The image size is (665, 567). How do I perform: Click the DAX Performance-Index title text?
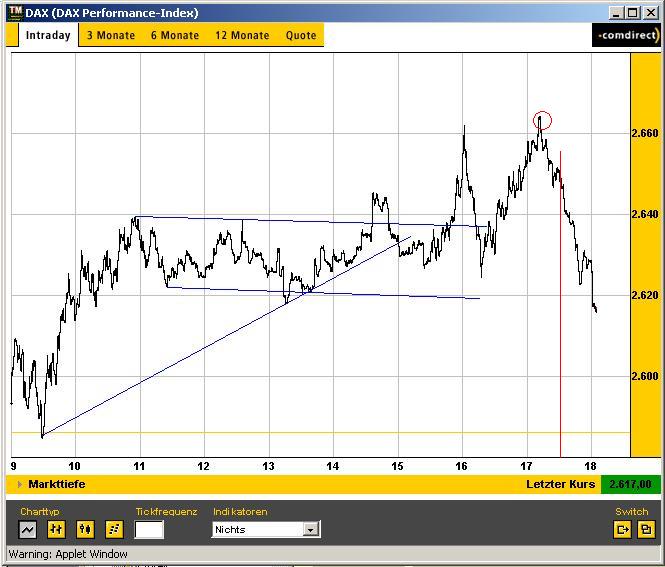click(x=112, y=13)
